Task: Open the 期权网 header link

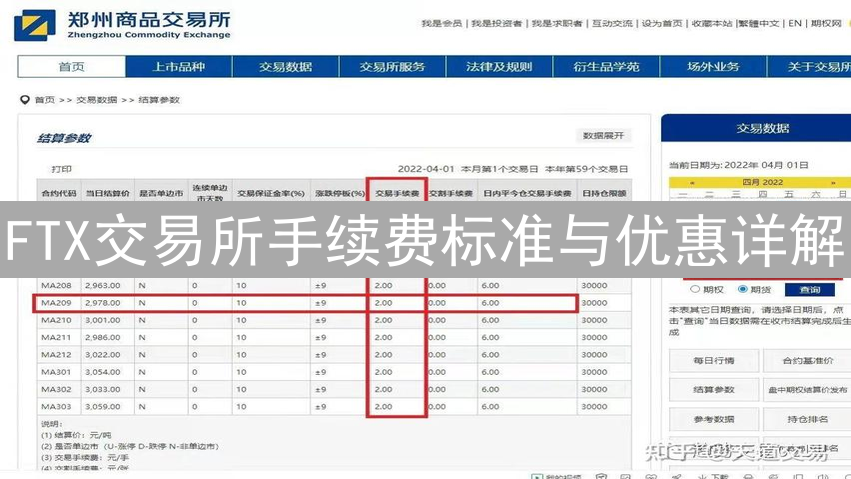Action: pyautogui.click(x=826, y=23)
